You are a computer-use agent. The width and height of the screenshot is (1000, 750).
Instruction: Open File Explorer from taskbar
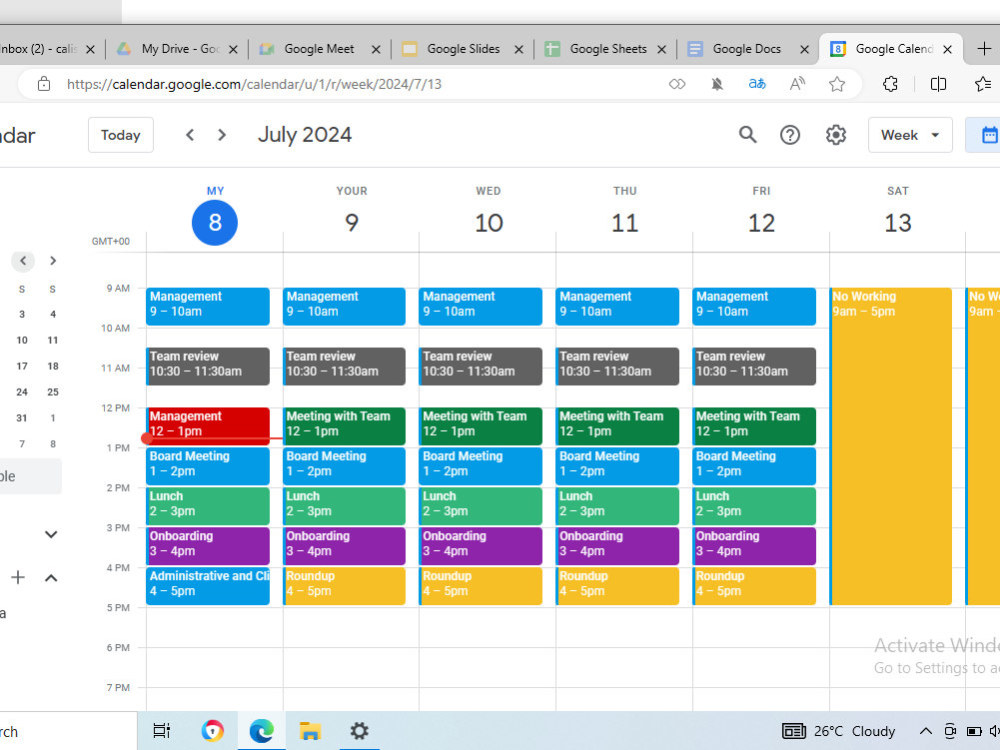[310, 731]
